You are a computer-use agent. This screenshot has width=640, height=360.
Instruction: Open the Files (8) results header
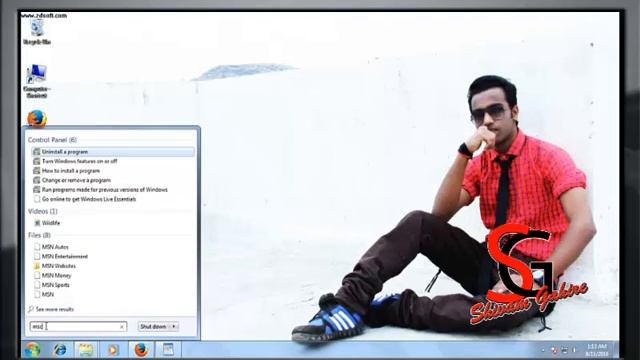click(39, 235)
